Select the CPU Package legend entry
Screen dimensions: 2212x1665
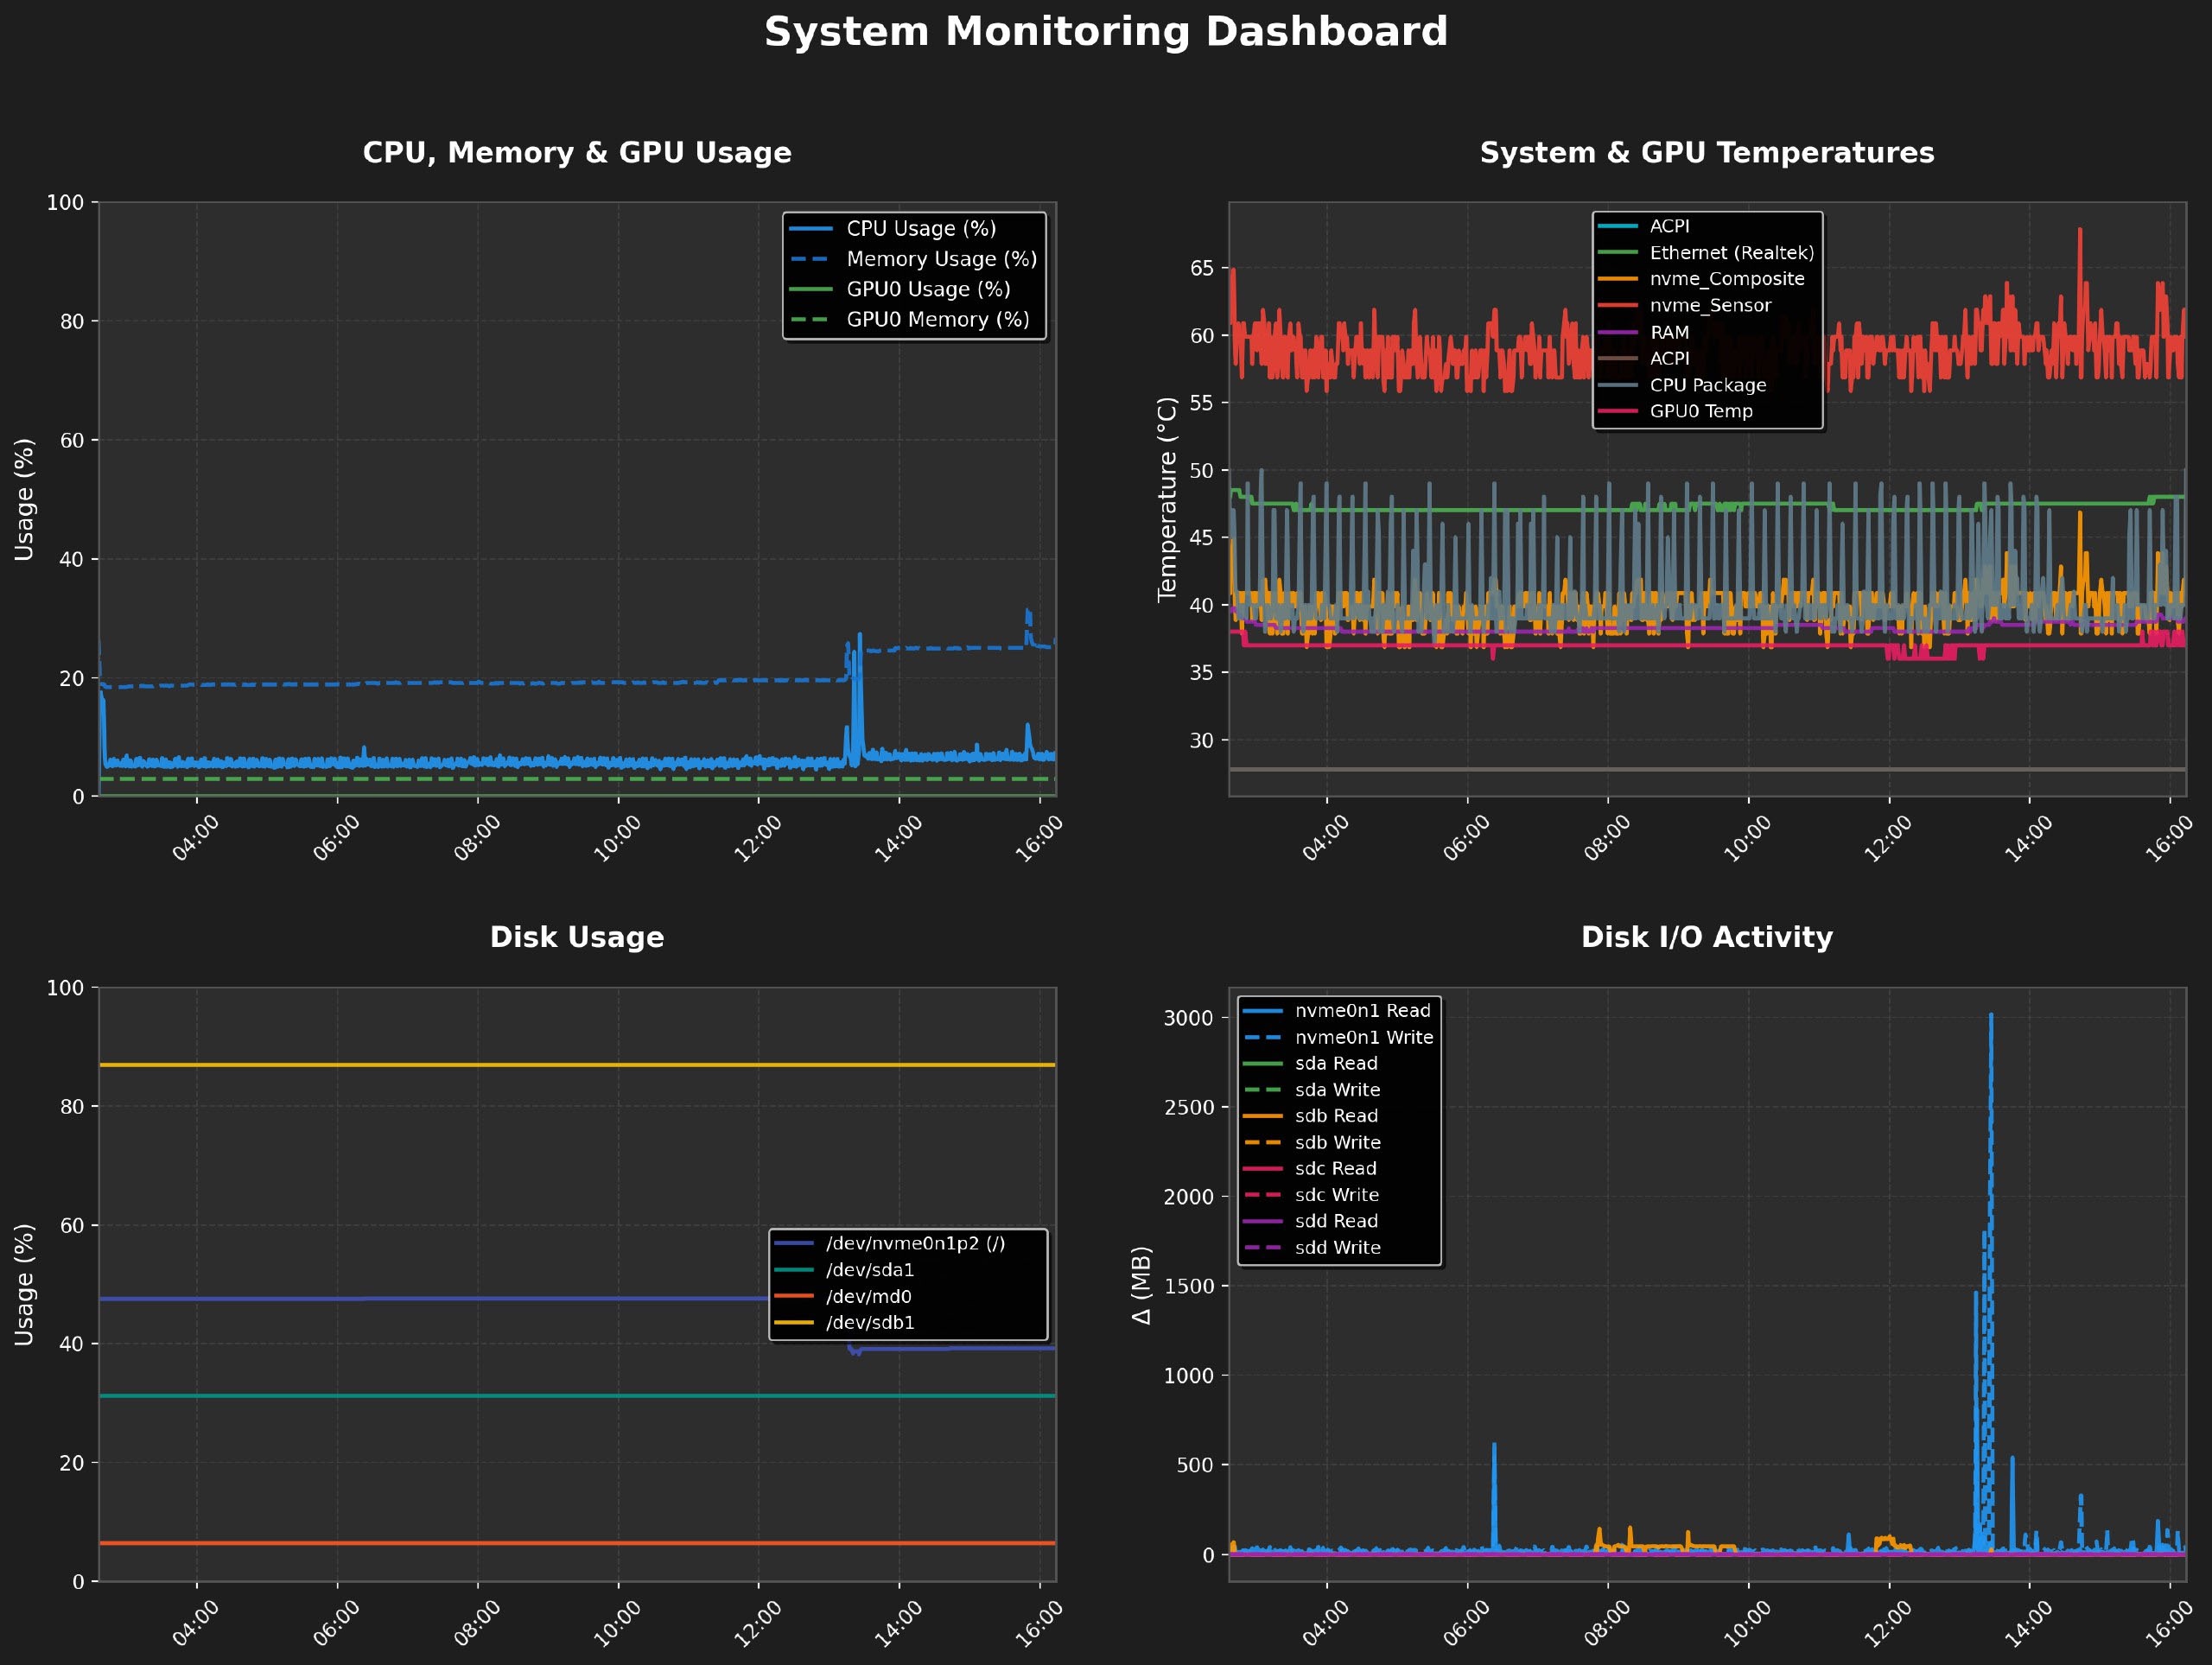1707,385
